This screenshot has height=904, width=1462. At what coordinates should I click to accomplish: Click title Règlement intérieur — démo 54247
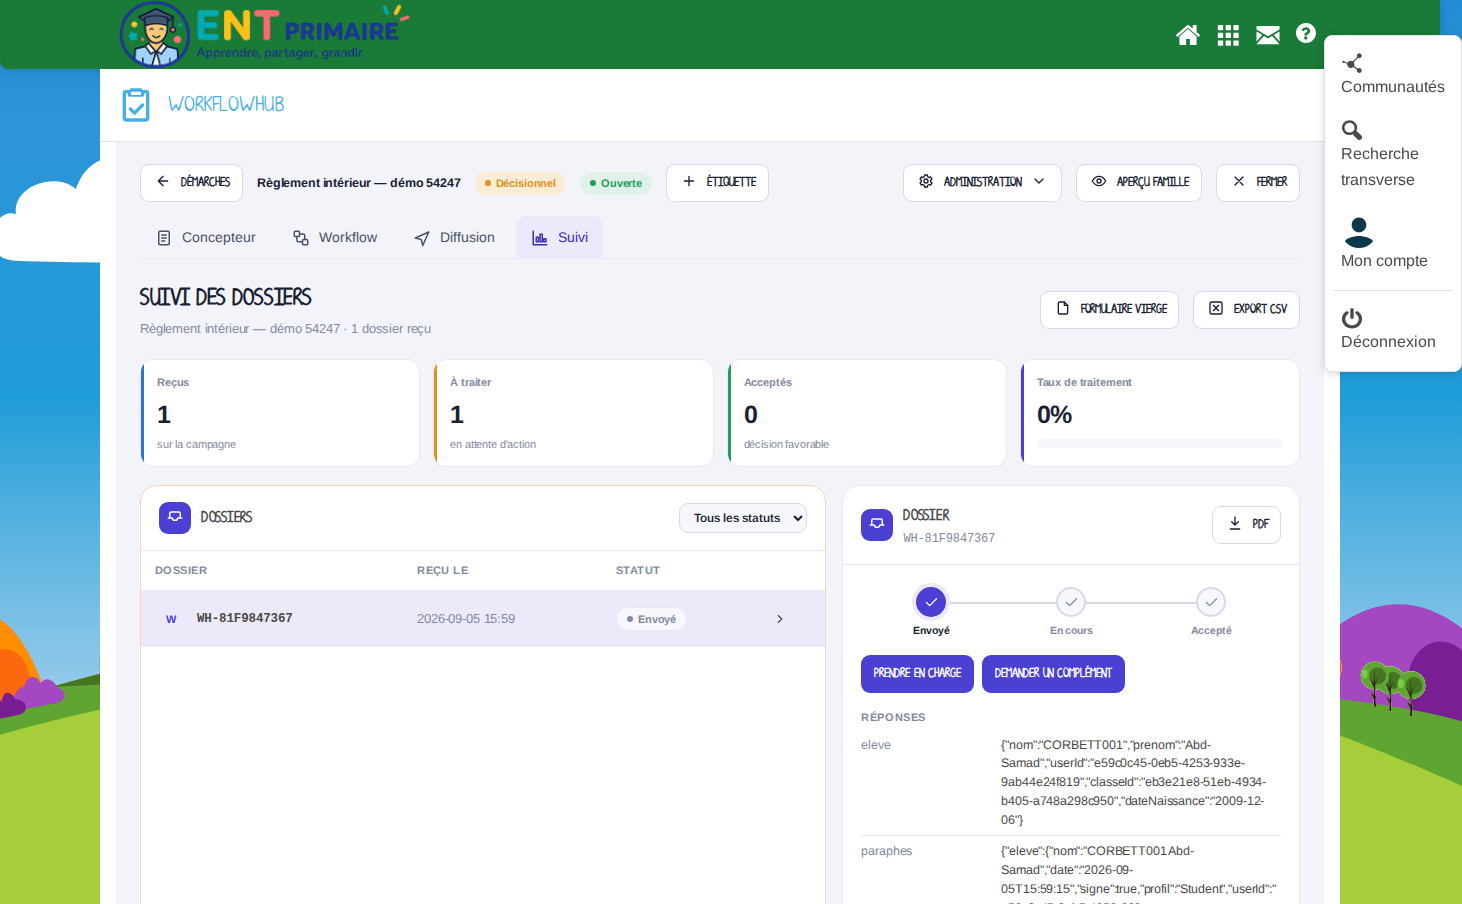point(359,183)
